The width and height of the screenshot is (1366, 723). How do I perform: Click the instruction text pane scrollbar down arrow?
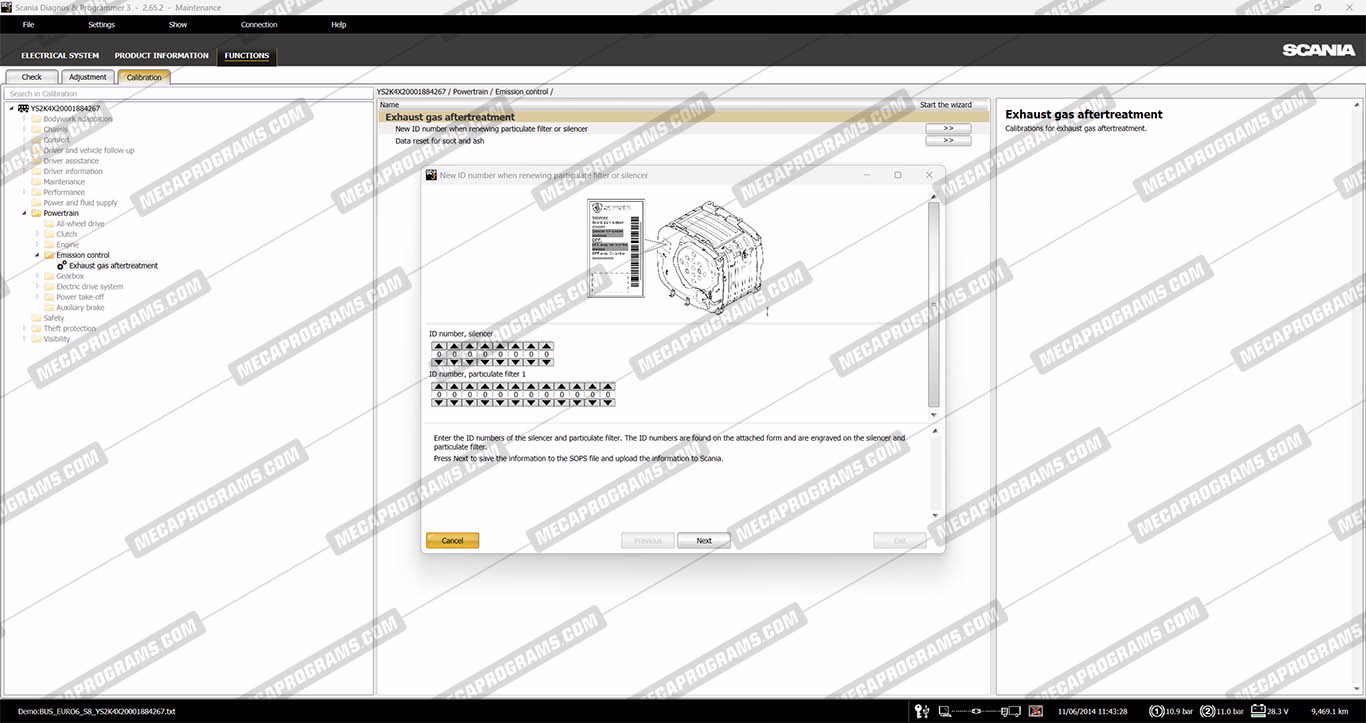coord(935,516)
